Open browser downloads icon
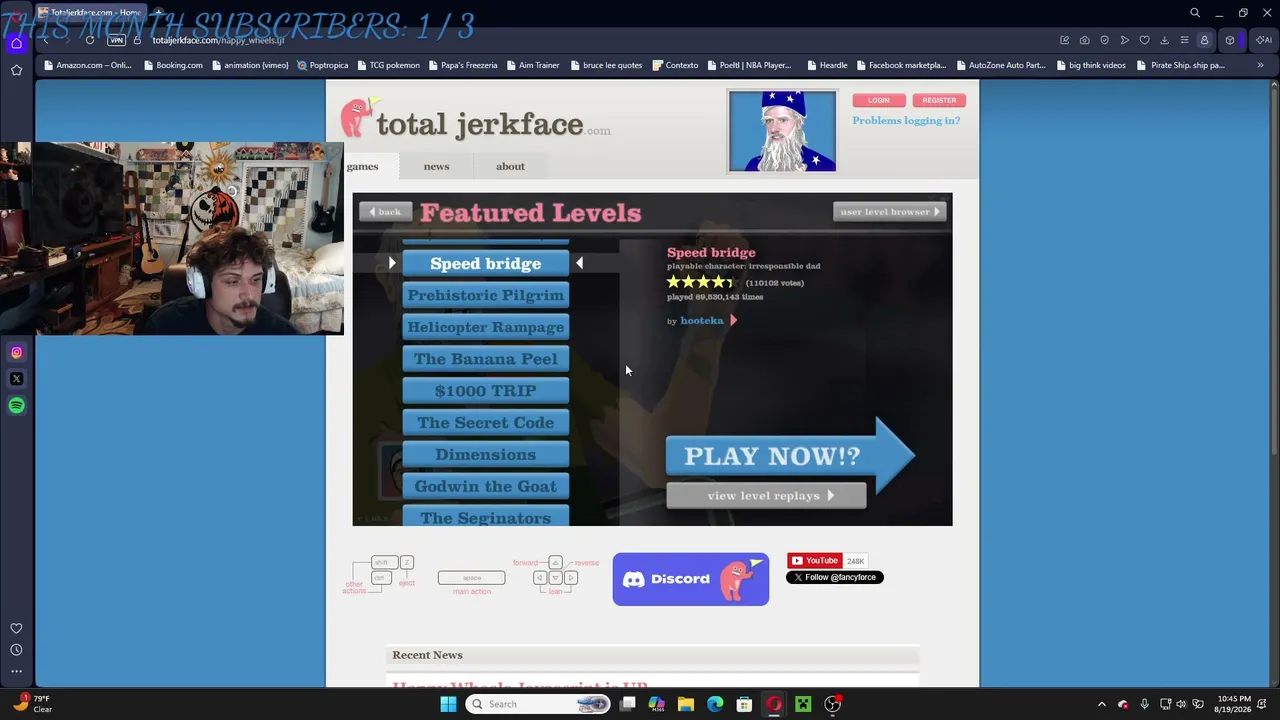 pos(1164,40)
